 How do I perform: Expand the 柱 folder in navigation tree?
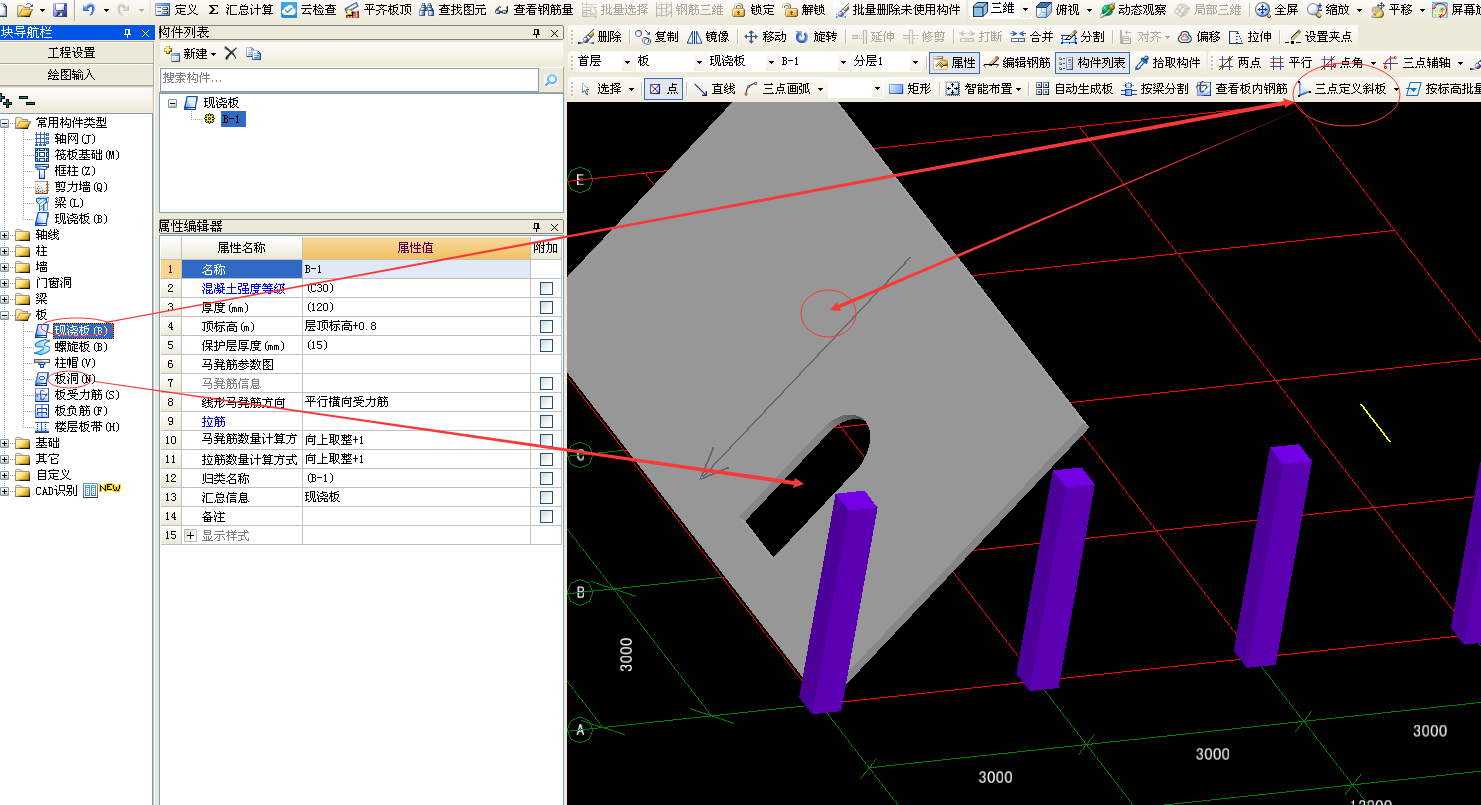(6, 251)
